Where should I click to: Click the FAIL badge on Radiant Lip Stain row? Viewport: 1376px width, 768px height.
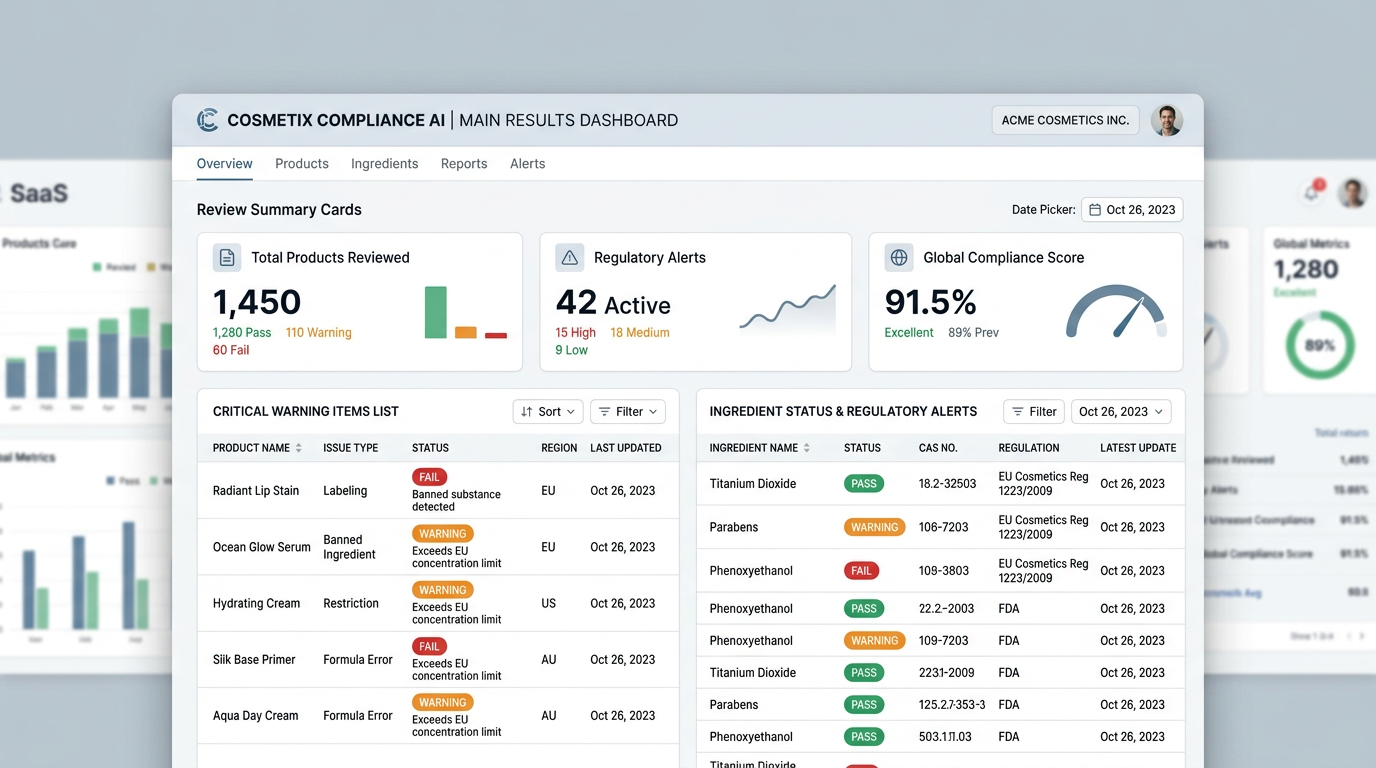click(x=429, y=477)
